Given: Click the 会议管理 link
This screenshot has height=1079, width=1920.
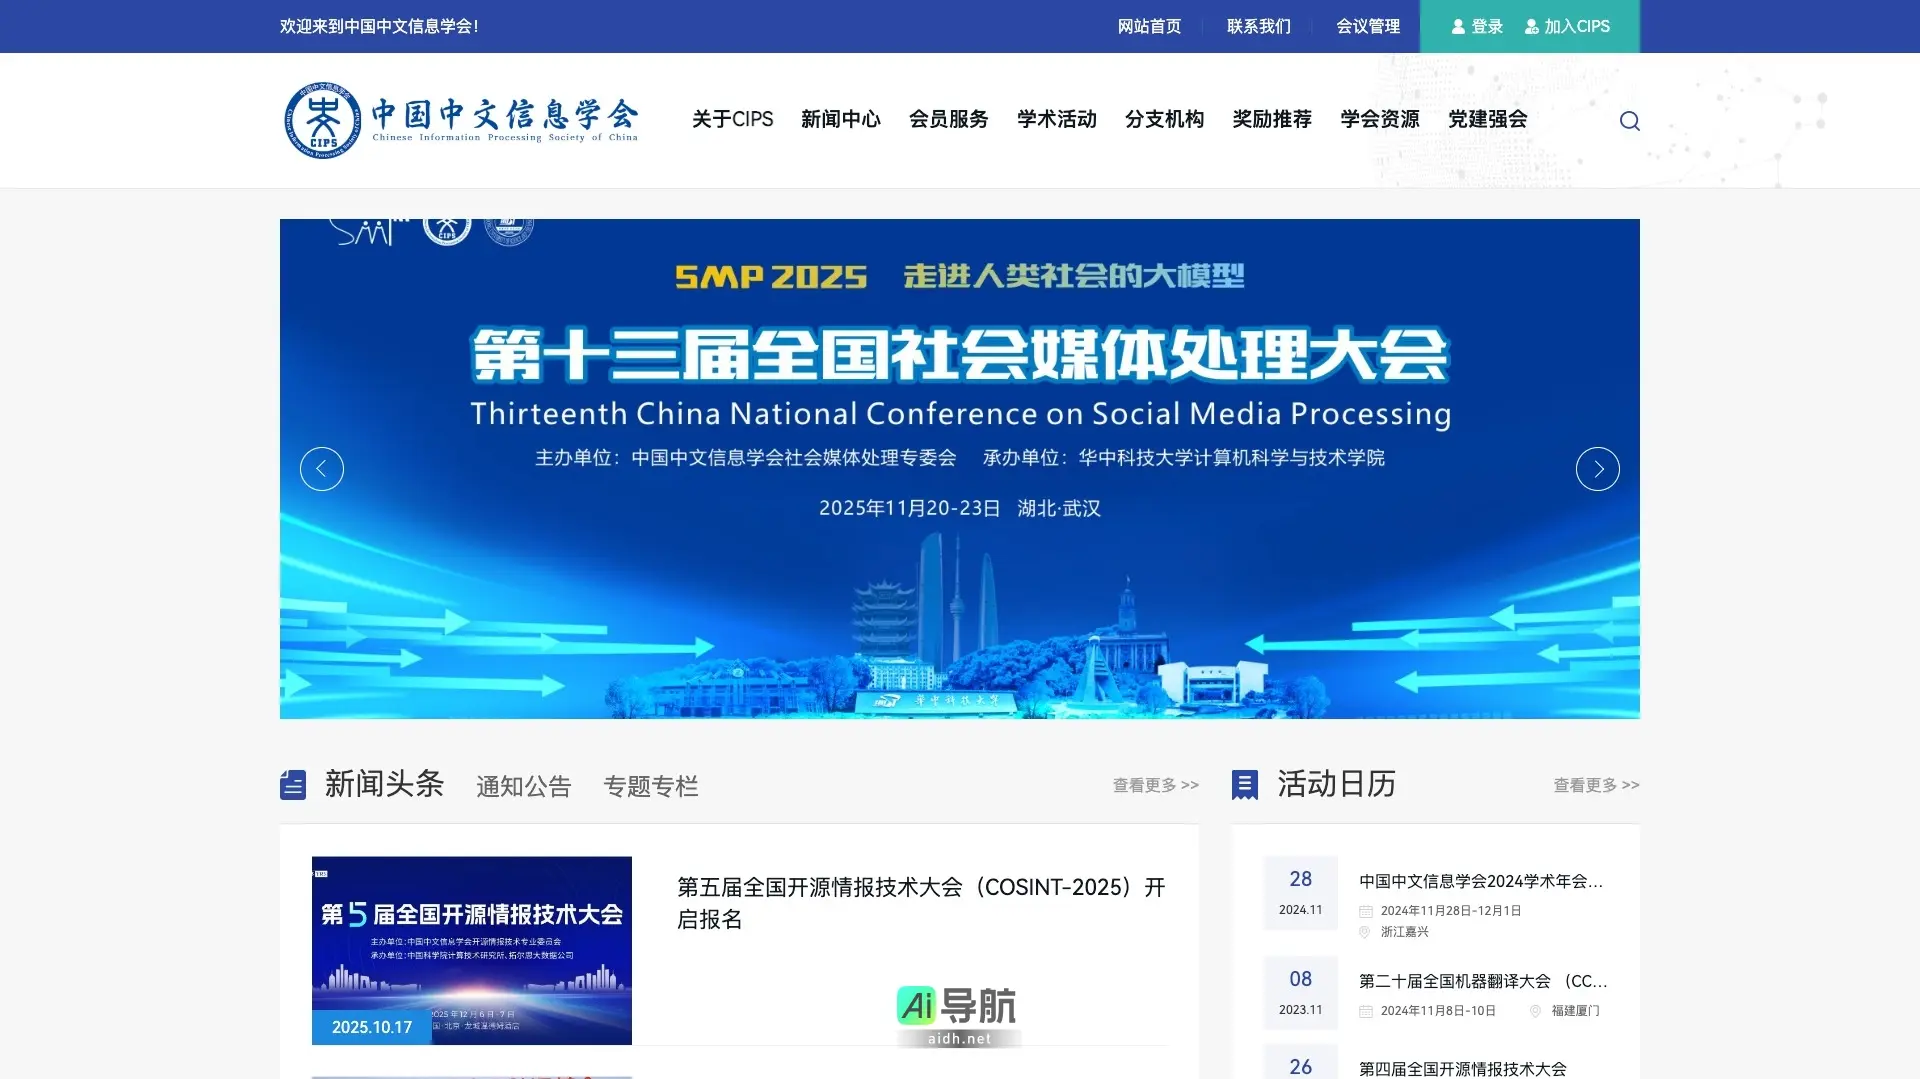Looking at the screenshot, I should click(1368, 27).
